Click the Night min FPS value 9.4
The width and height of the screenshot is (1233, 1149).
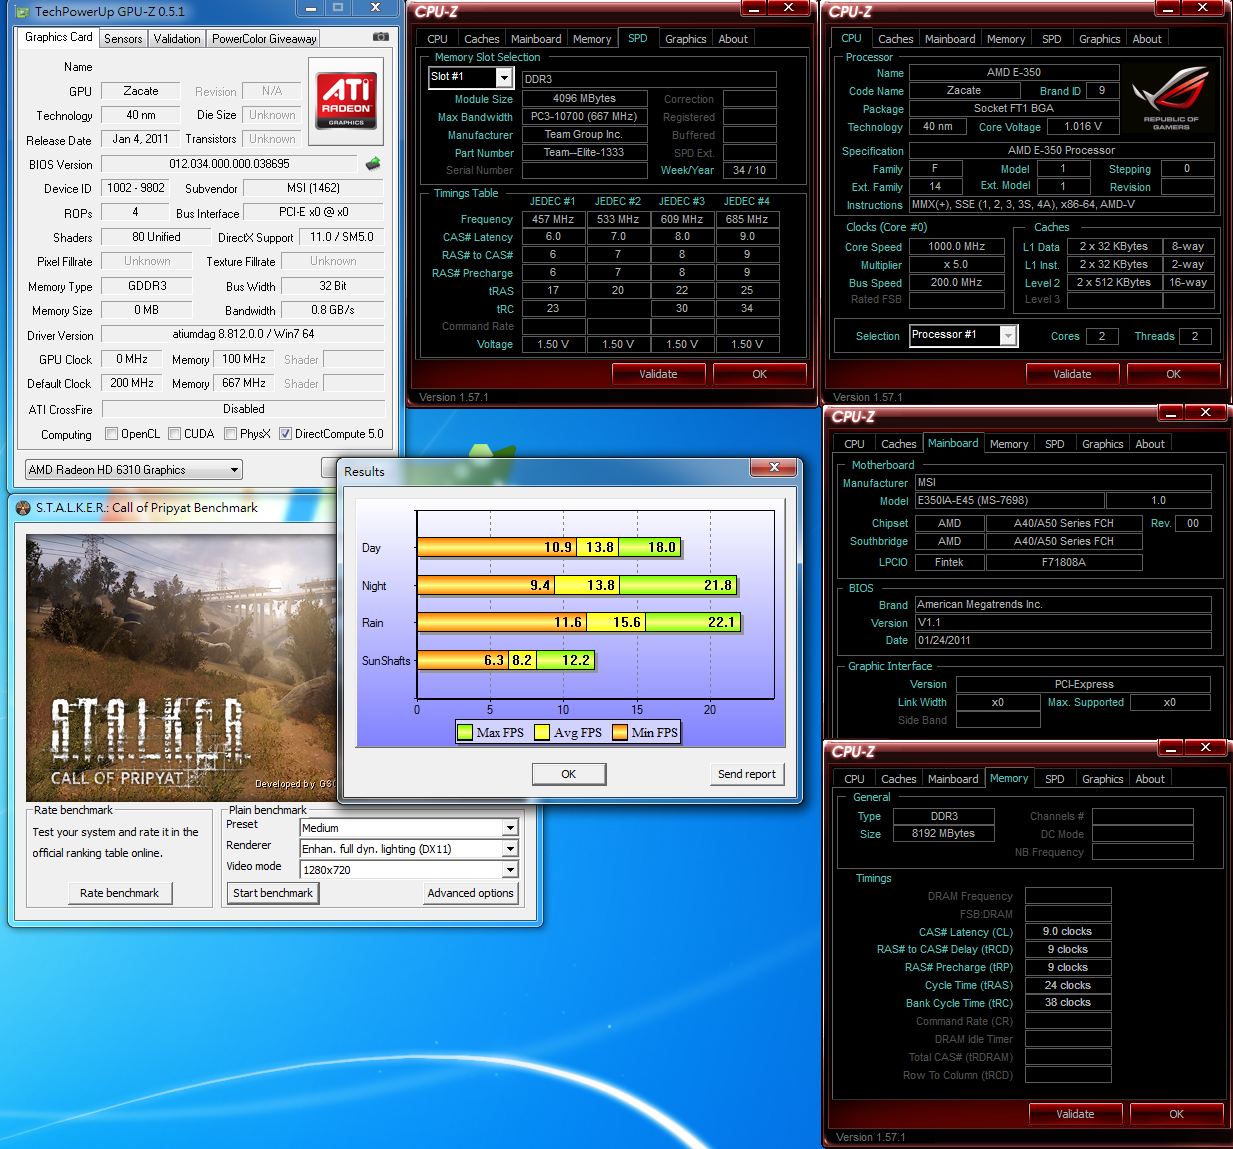click(540, 586)
